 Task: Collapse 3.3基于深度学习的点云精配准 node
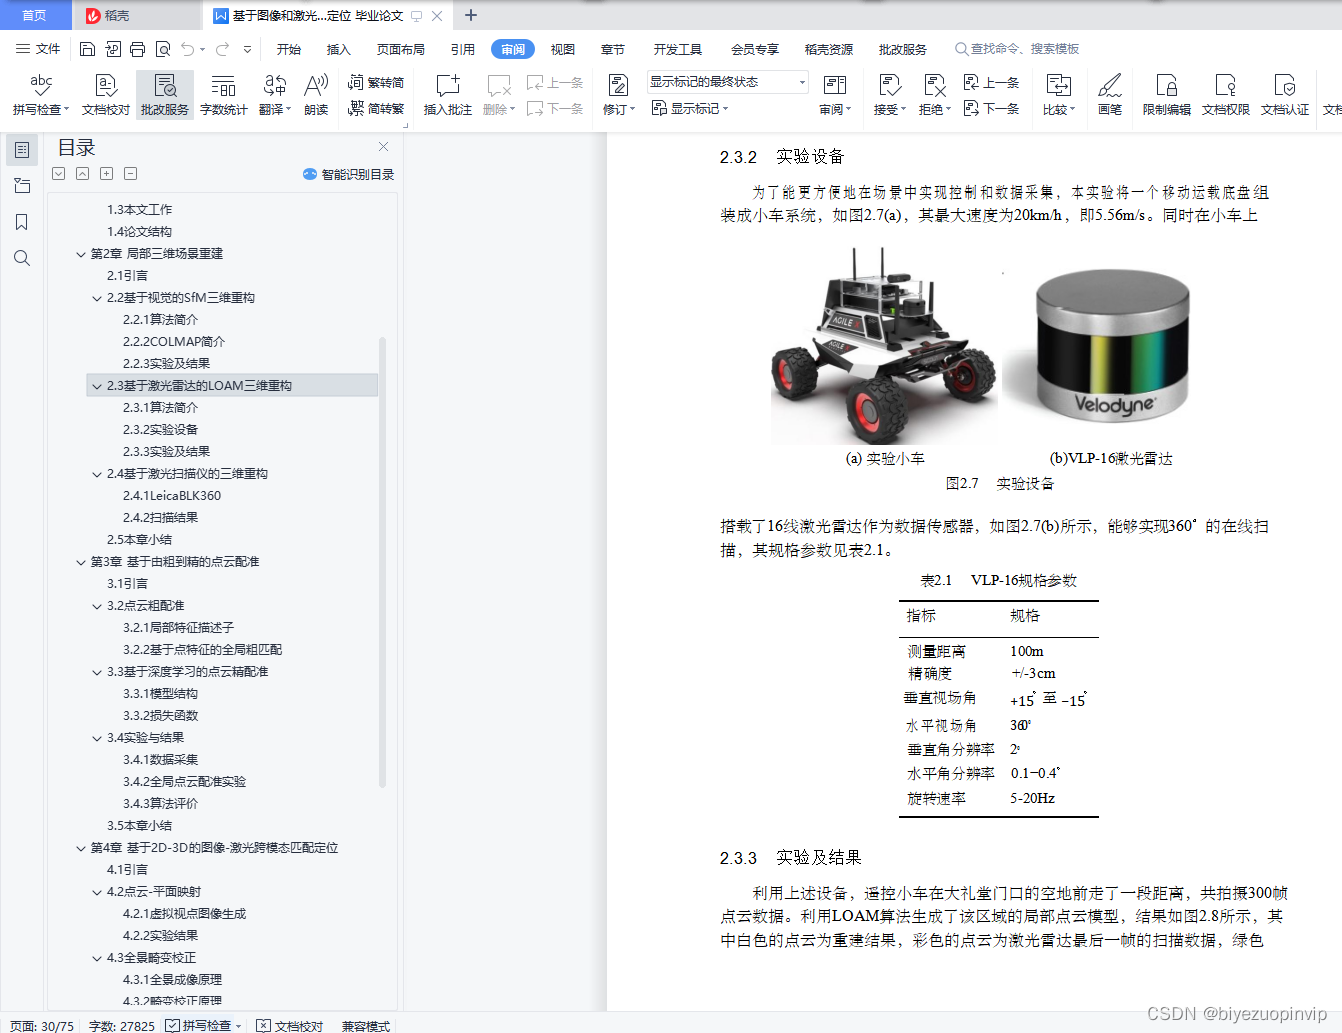[97, 672]
